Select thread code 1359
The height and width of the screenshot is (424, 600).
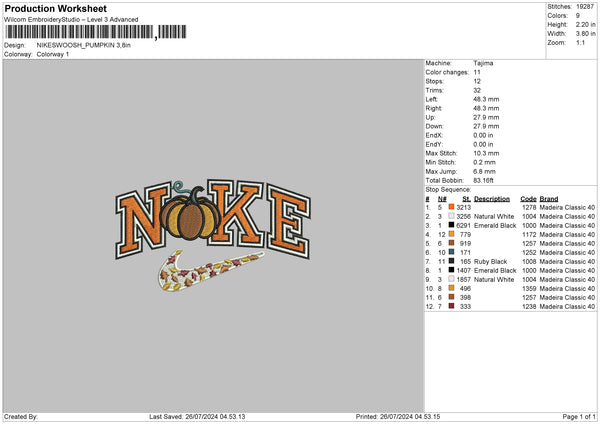529,289
